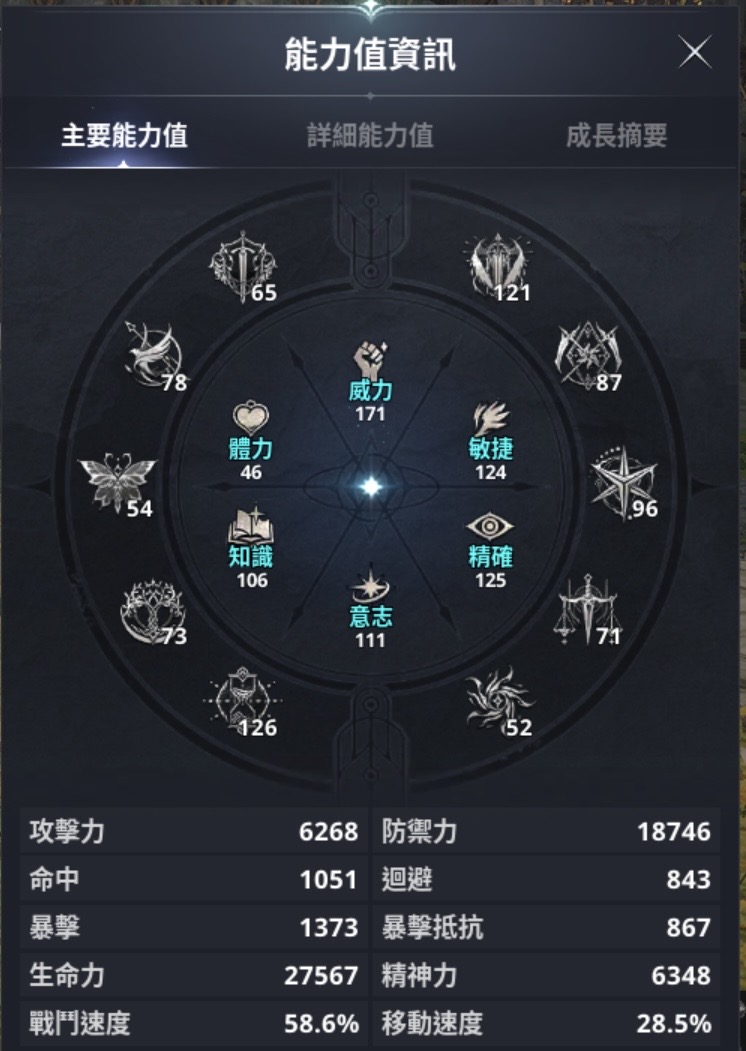Image resolution: width=746 pixels, height=1051 pixels.
Task: Click the 體力 heart icon
Action: click(251, 418)
